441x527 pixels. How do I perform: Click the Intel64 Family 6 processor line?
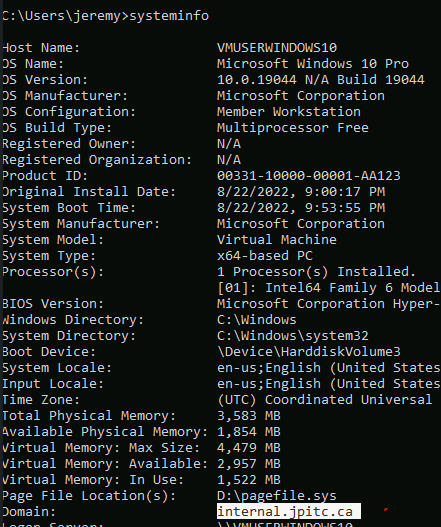(328, 288)
